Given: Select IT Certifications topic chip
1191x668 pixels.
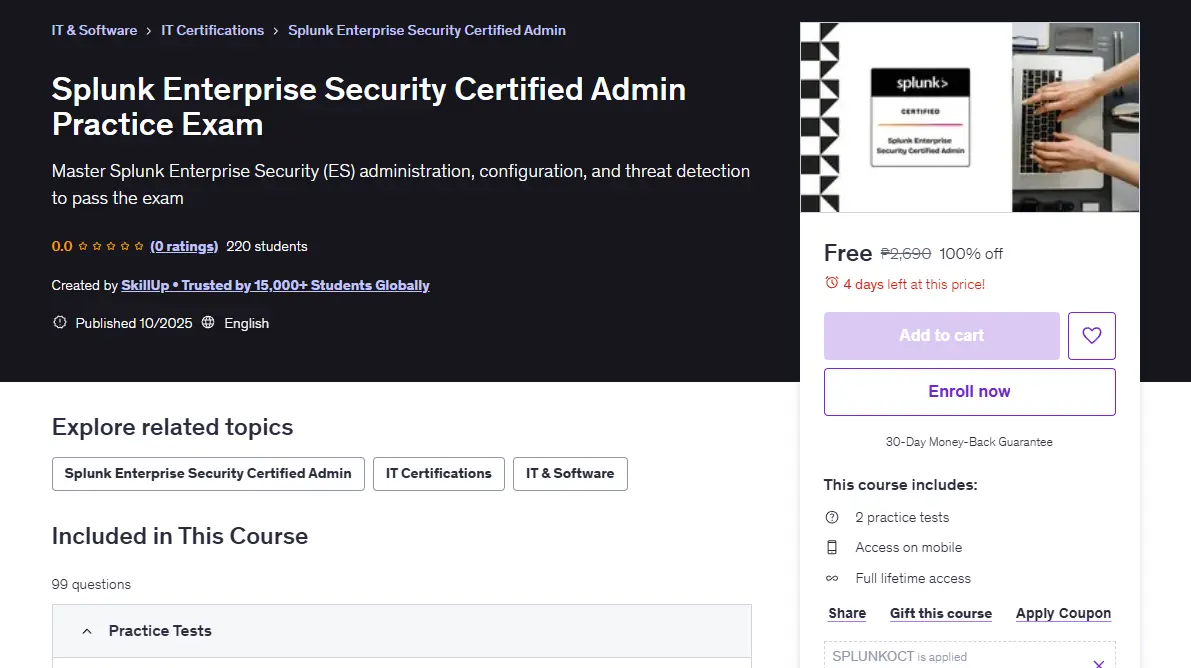Looking at the screenshot, I should coord(439,473).
